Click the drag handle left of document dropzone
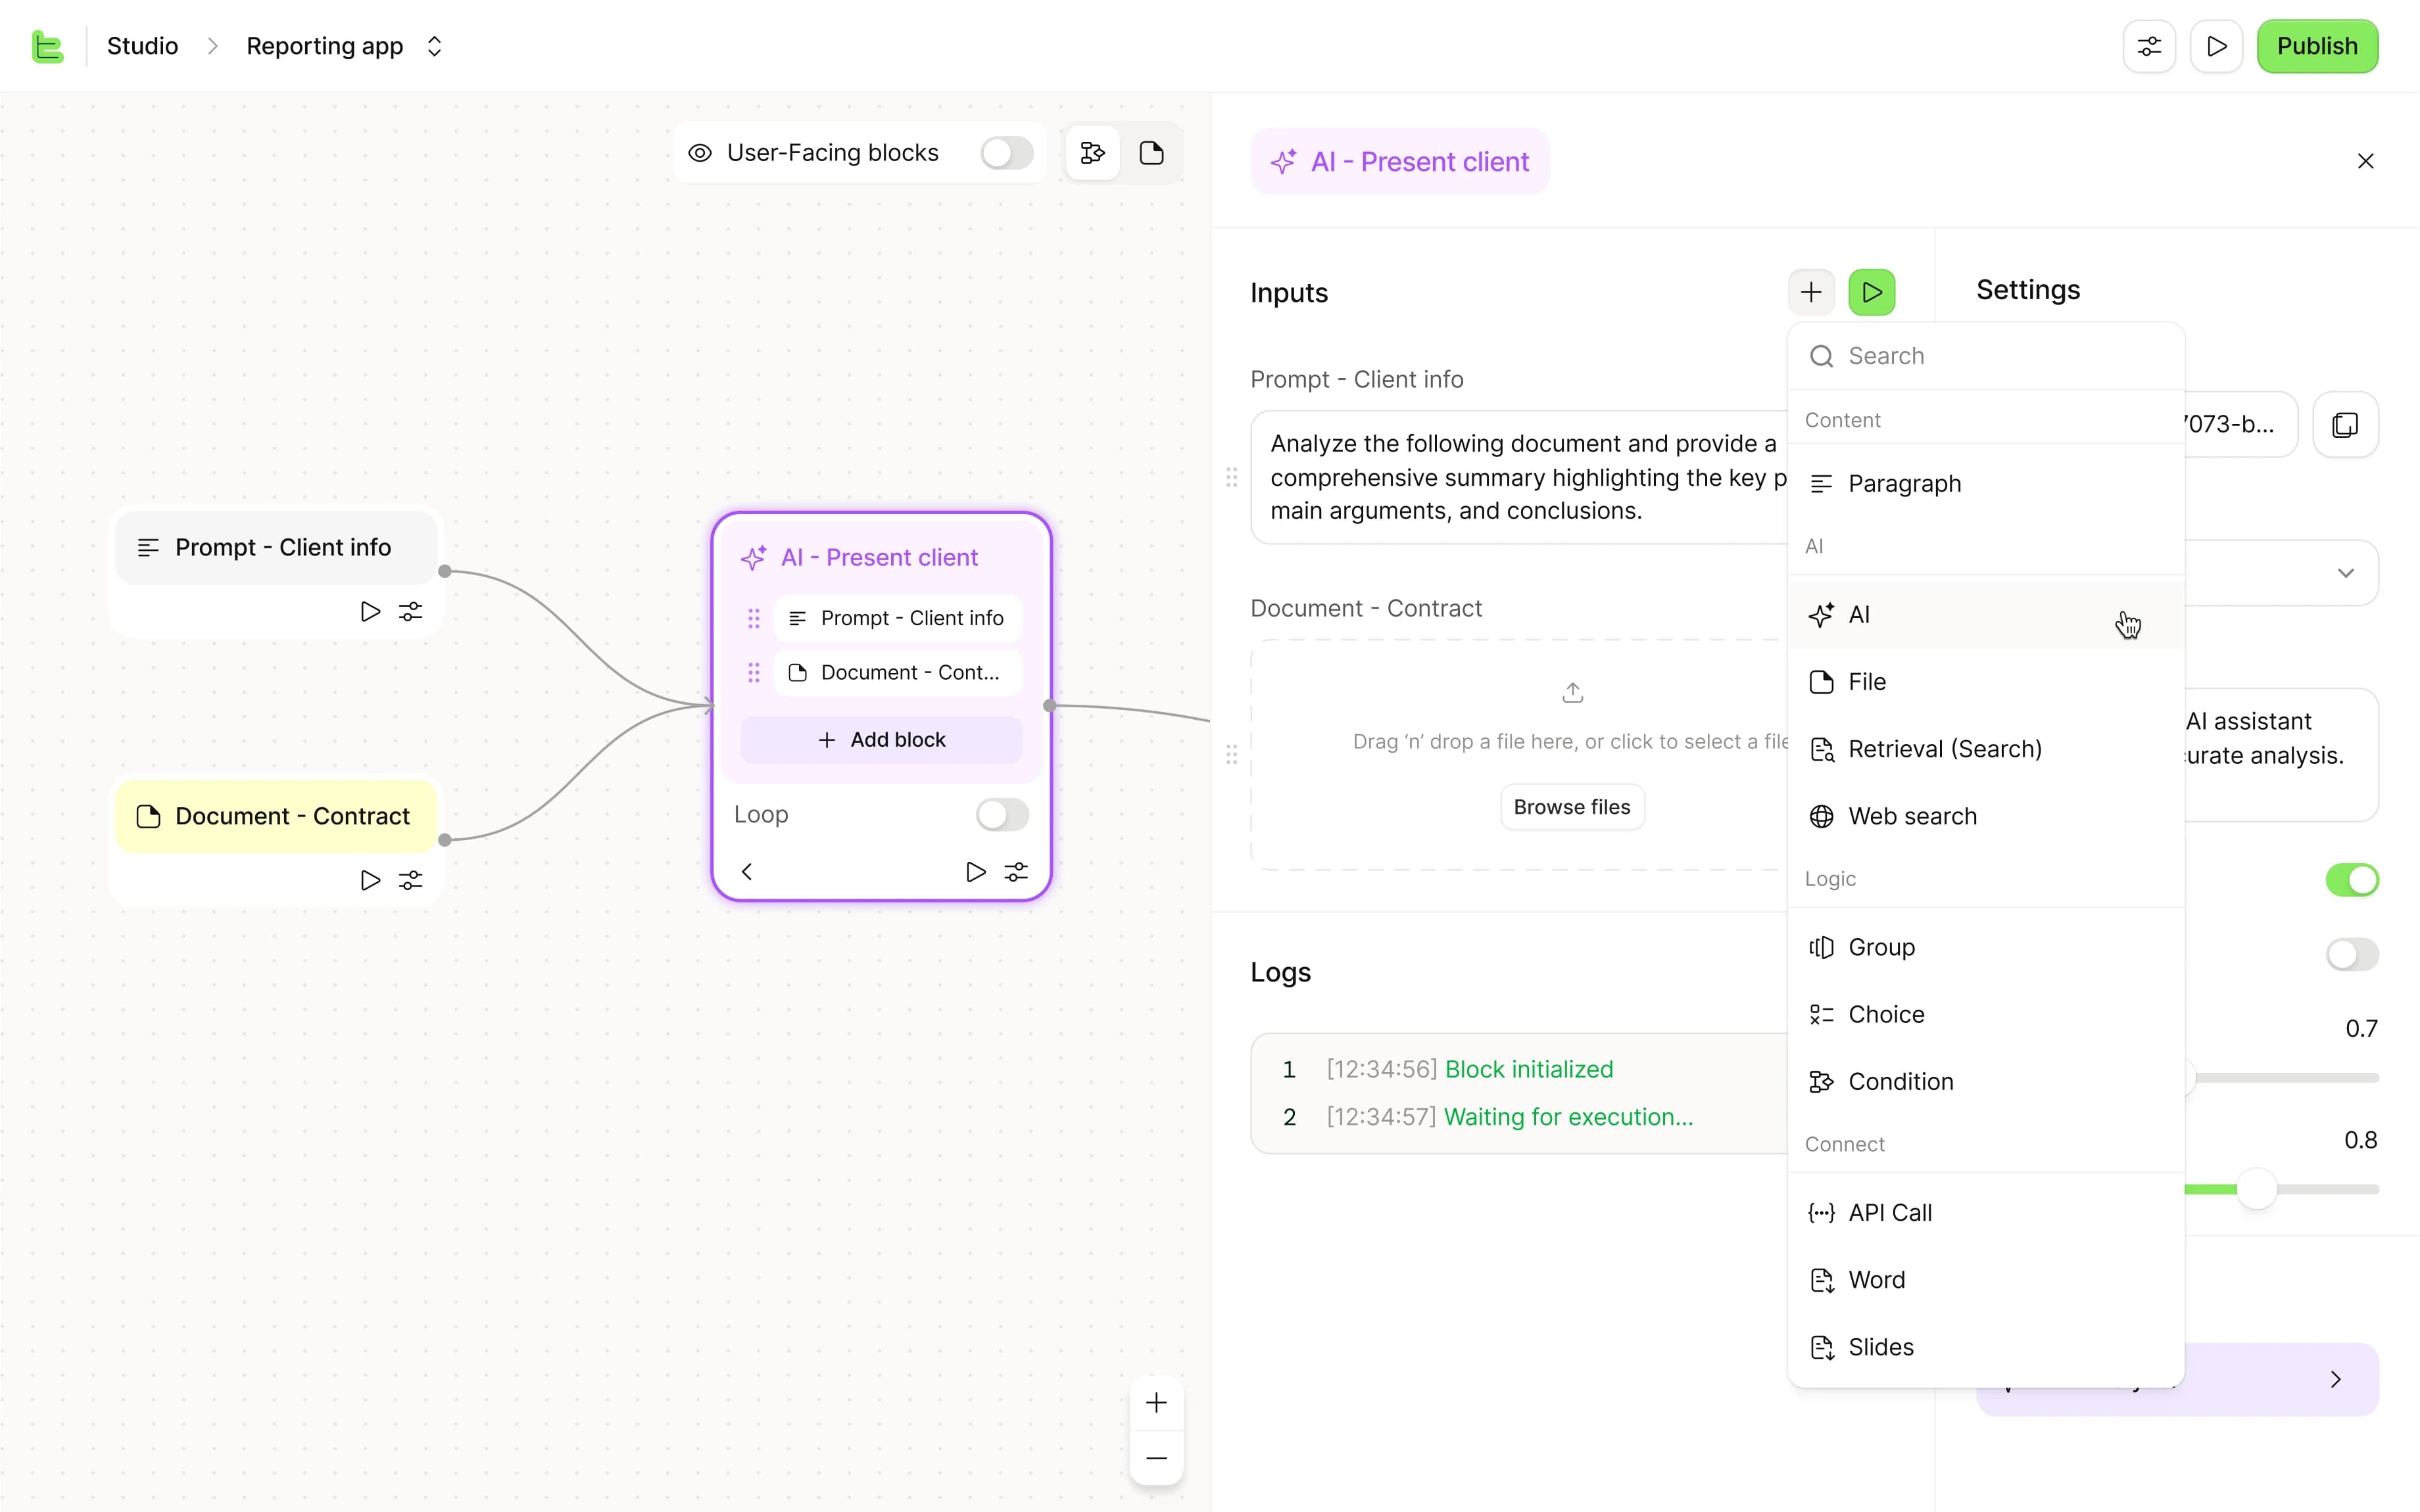Screen dimensions: 2420x1512 [x=1232, y=755]
